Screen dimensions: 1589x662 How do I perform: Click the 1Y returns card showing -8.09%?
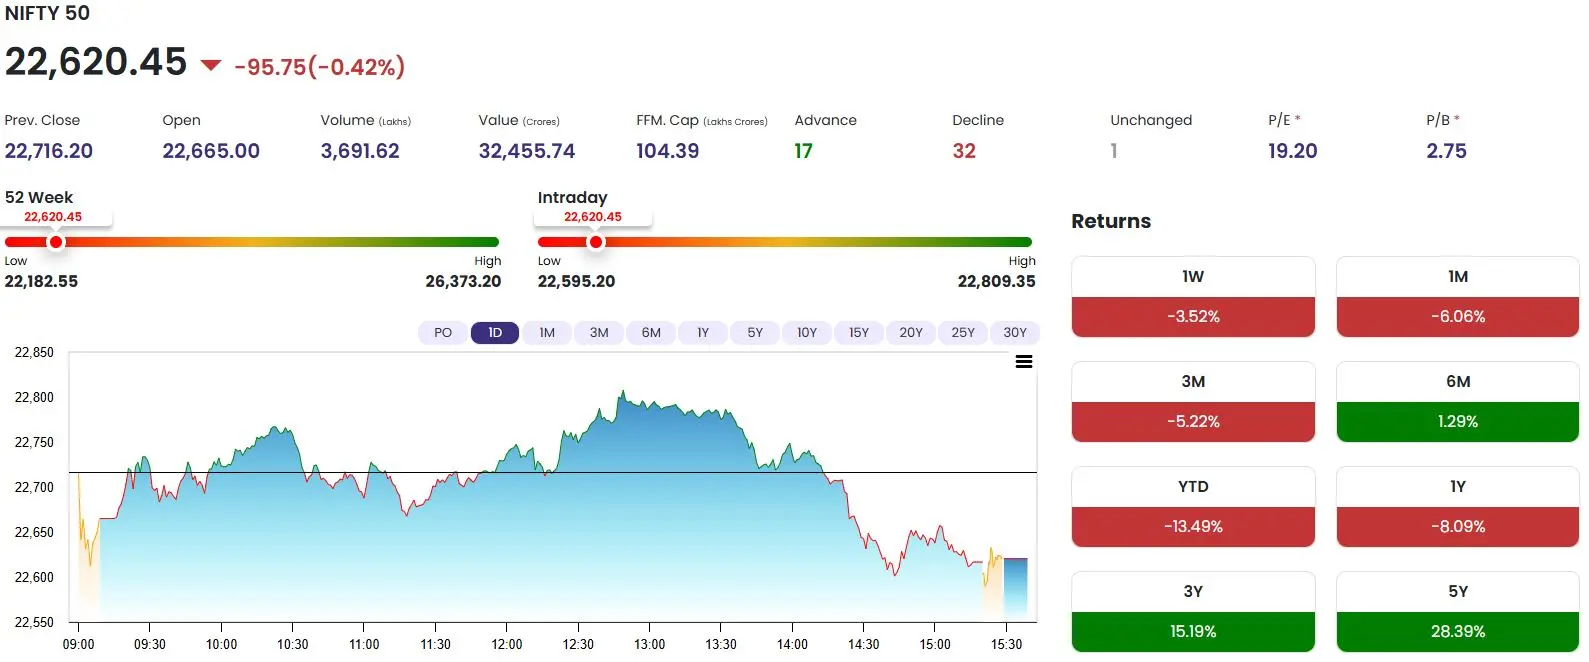(1458, 507)
